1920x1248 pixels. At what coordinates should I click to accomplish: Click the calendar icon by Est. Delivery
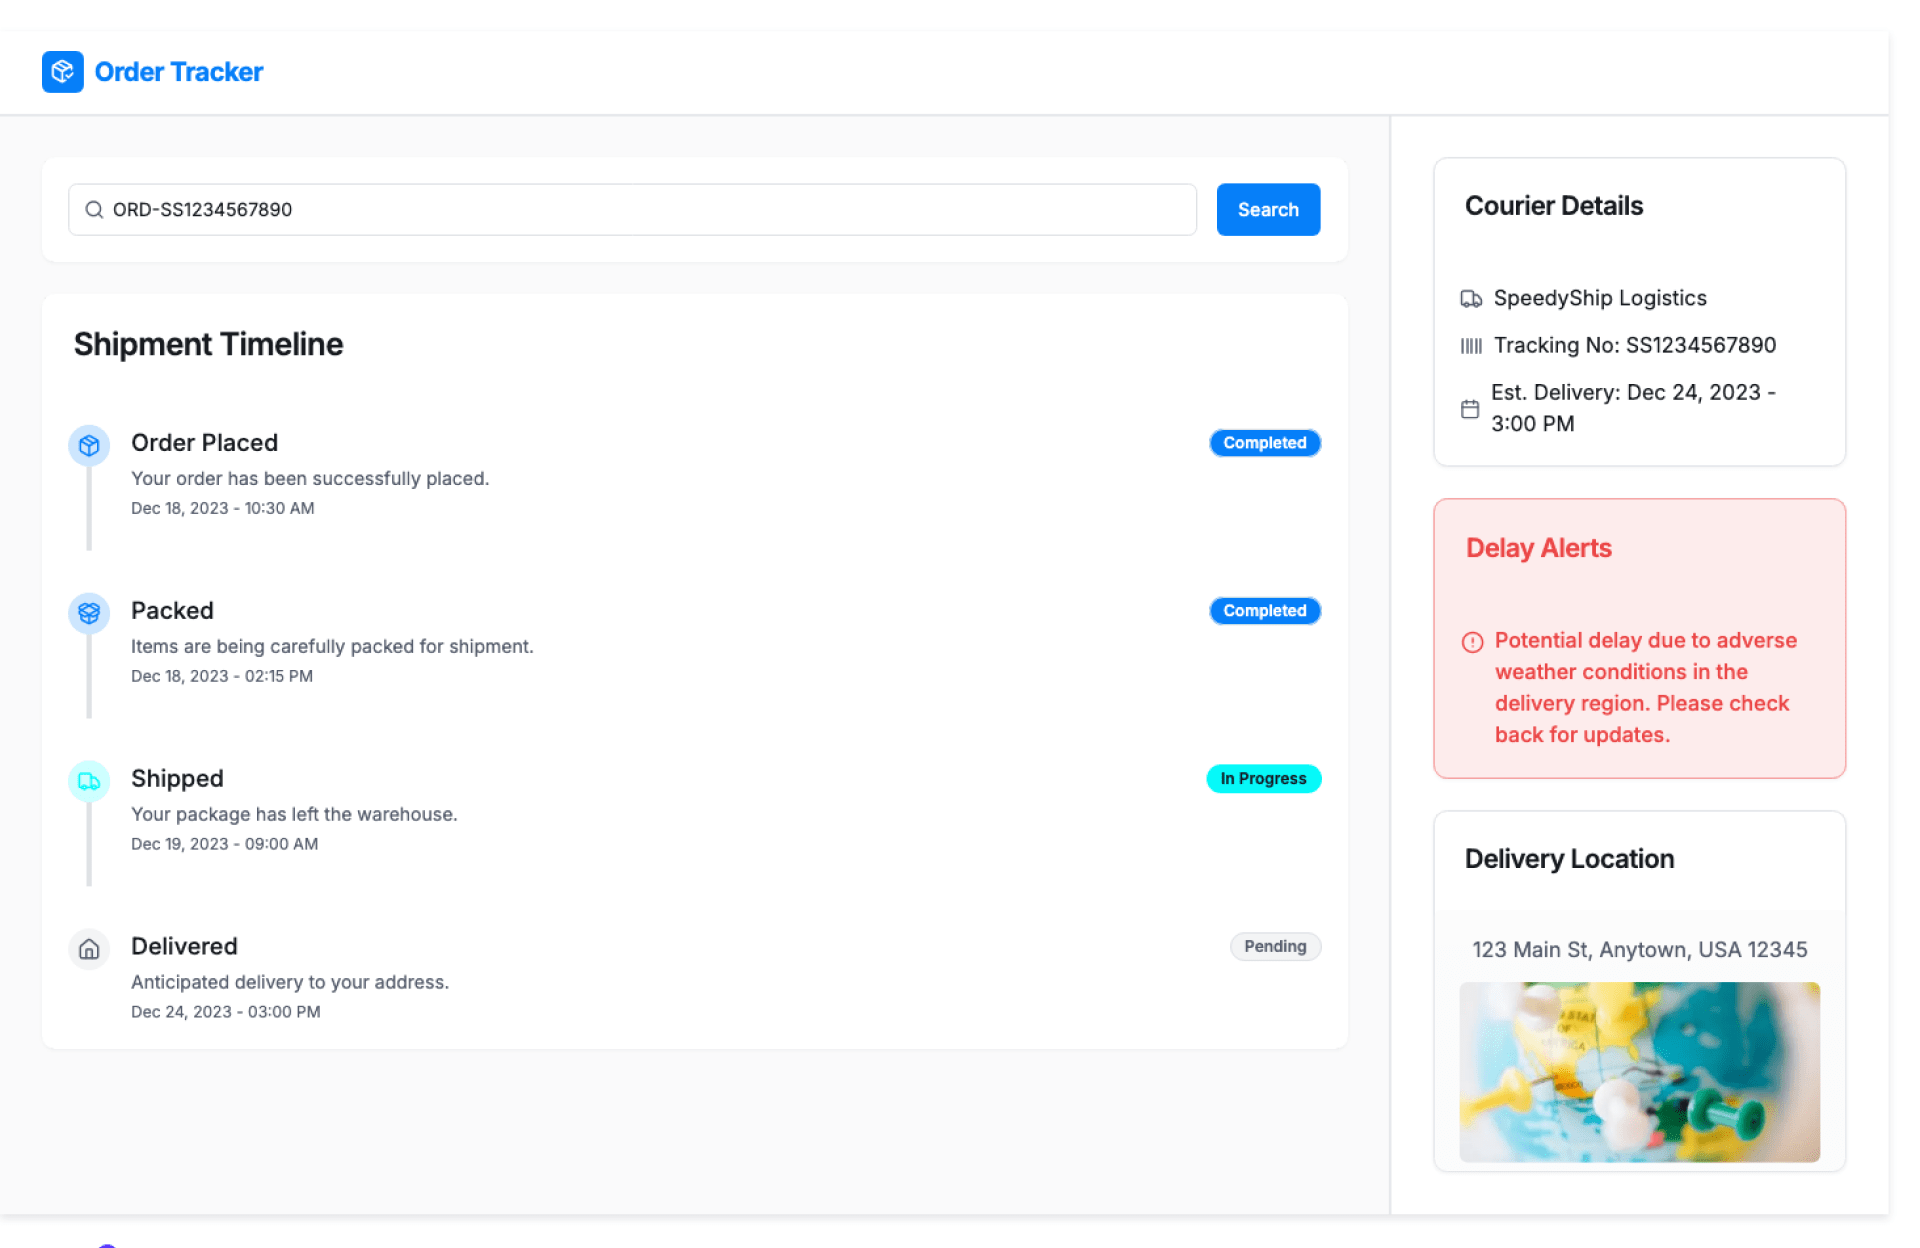pos(1470,409)
